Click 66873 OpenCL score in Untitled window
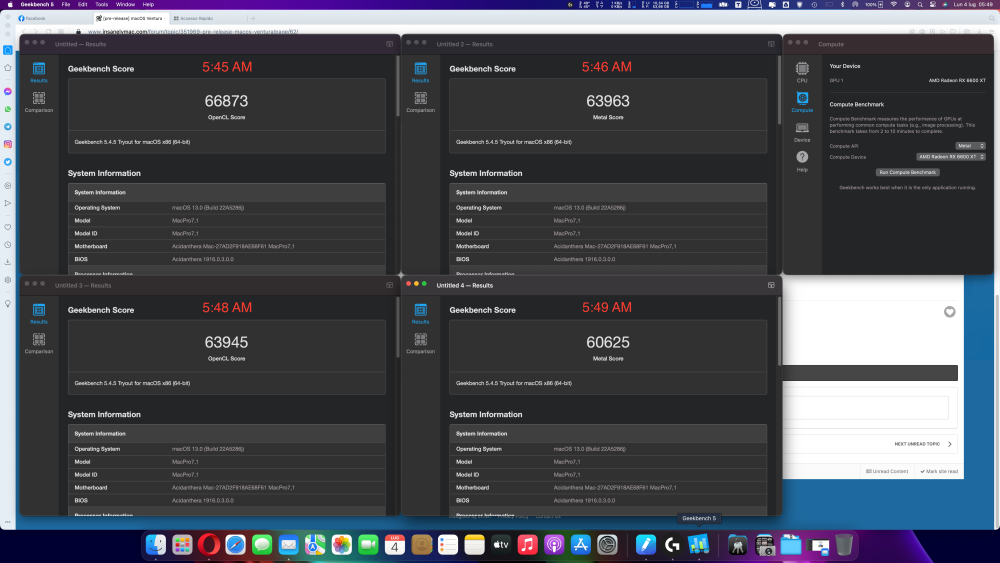The image size is (1000, 563). tap(226, 101)
